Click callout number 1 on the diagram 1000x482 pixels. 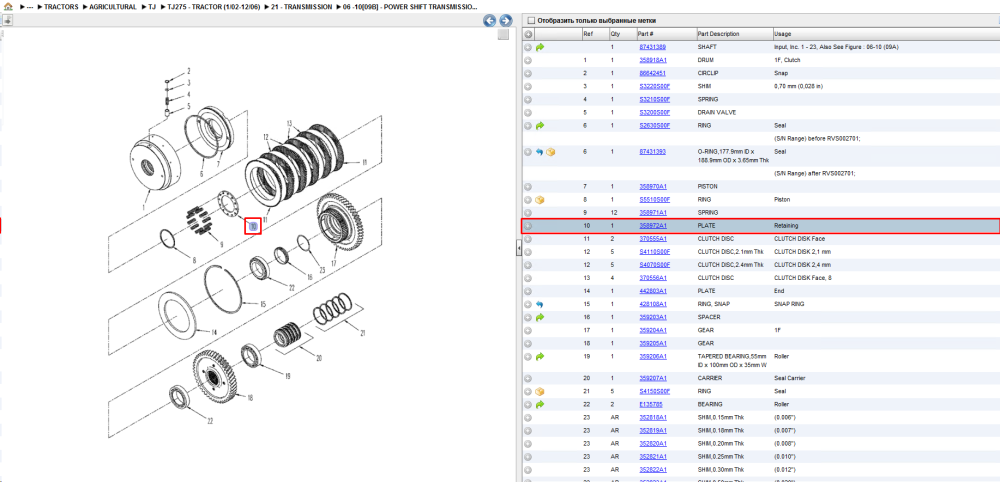pos(144,208)
